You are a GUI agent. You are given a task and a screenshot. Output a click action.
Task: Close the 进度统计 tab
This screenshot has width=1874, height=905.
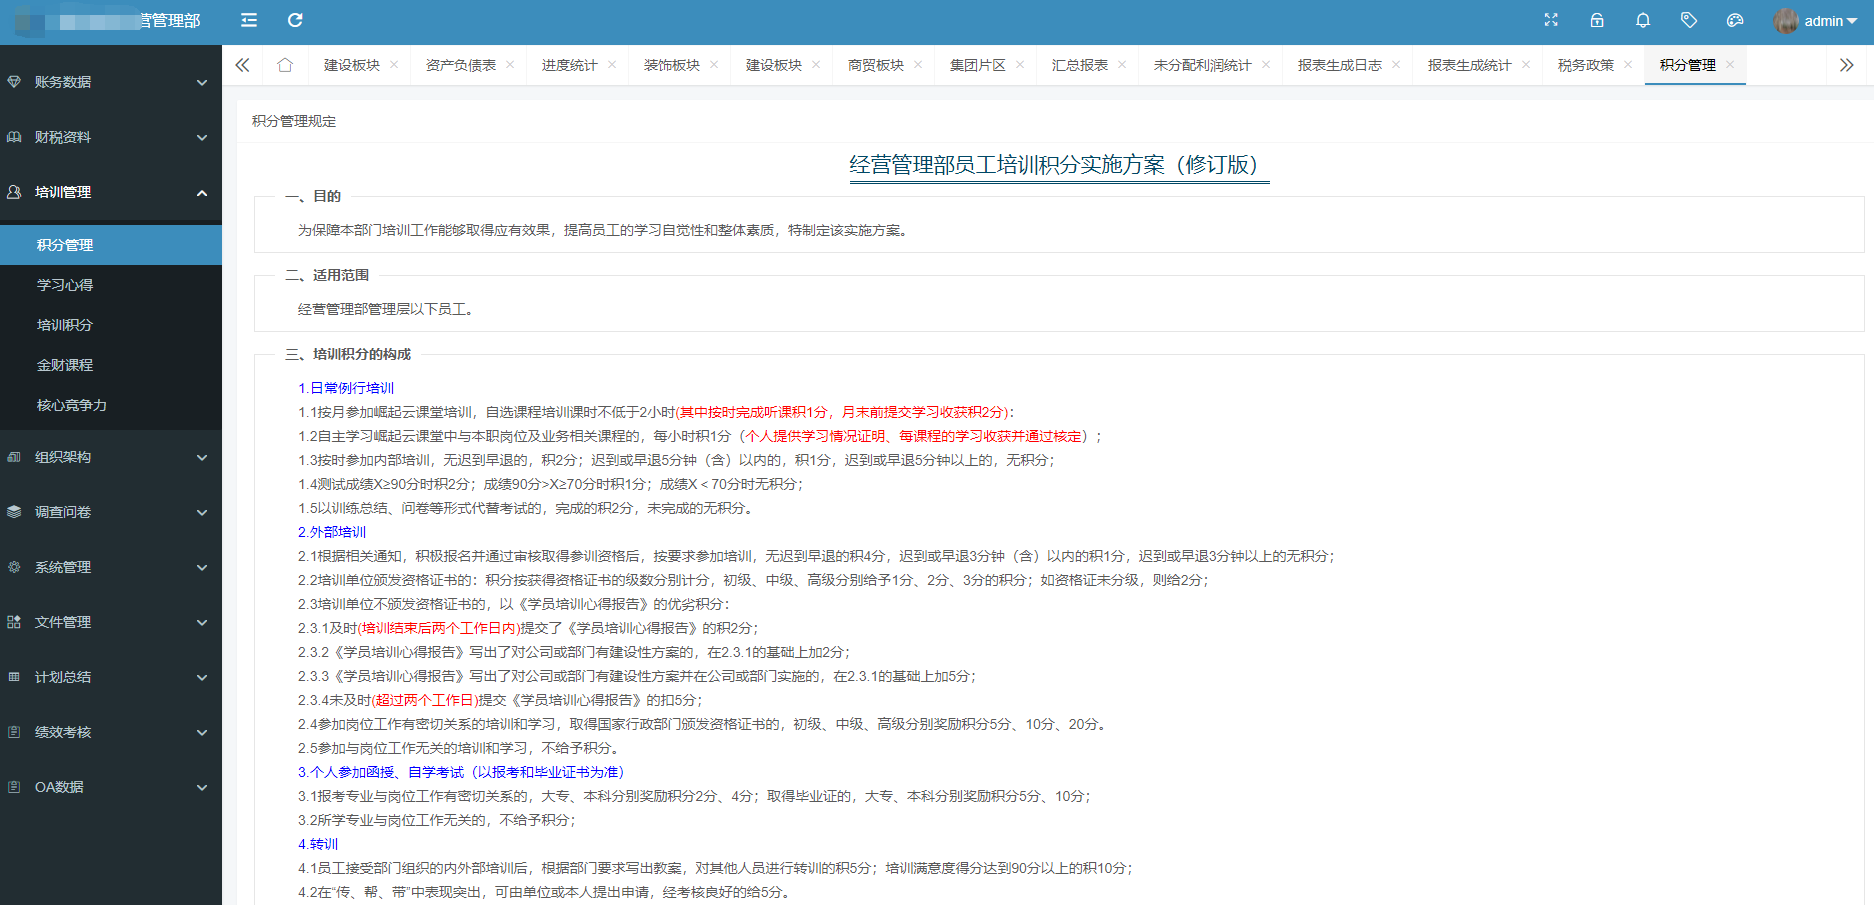[x=612, y=65]
